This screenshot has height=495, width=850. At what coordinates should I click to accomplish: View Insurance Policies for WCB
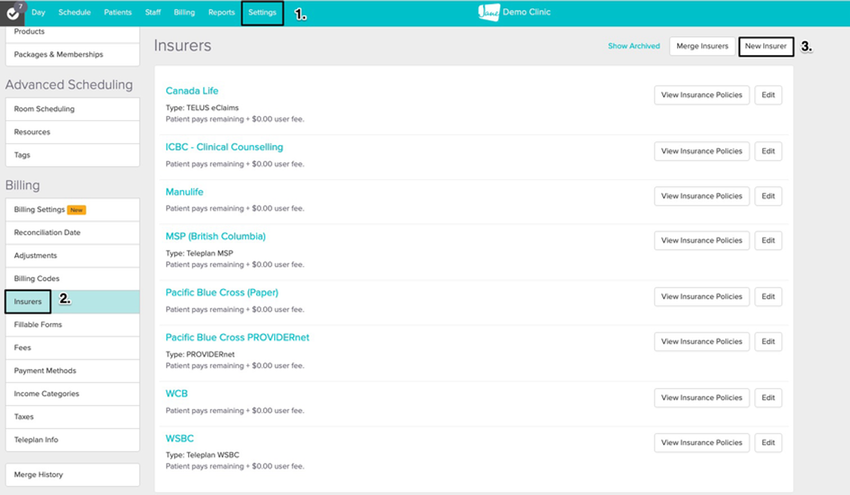pos(701,398)
